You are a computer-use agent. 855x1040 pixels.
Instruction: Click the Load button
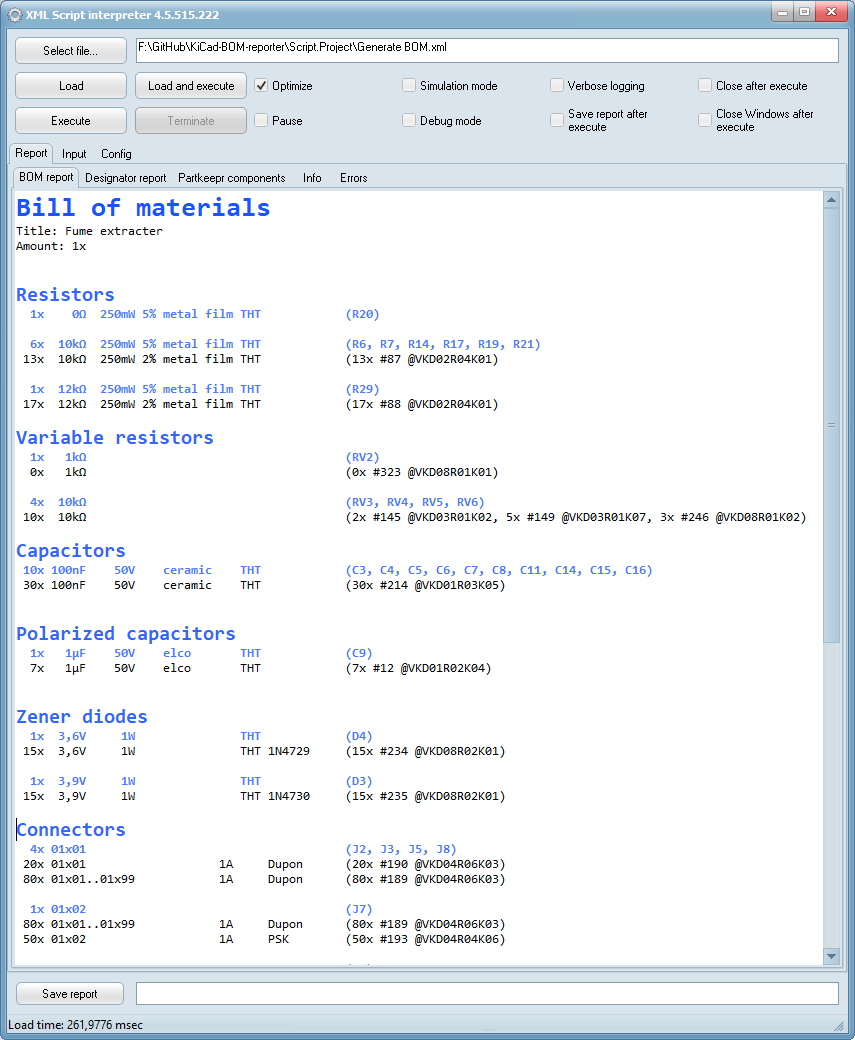pyautogui.click(x=71, y=86)
